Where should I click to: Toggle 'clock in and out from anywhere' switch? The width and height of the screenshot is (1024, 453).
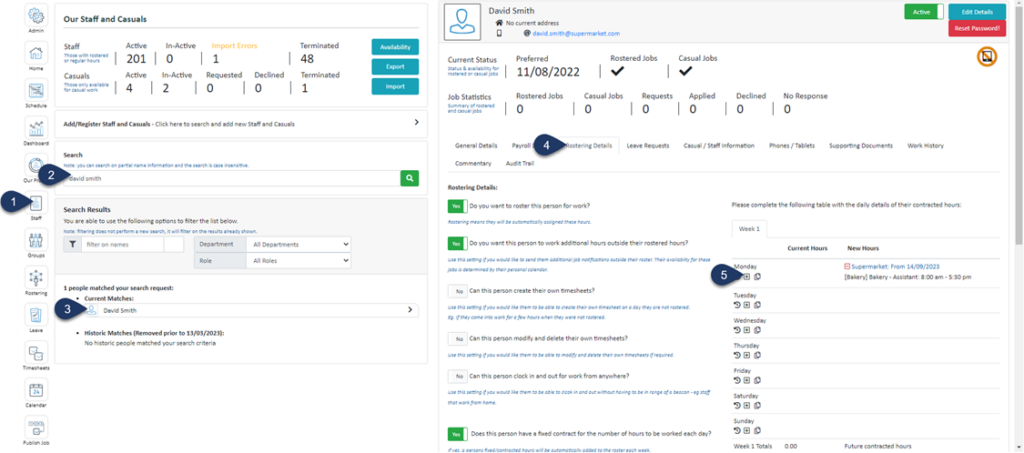pos(457,377)
